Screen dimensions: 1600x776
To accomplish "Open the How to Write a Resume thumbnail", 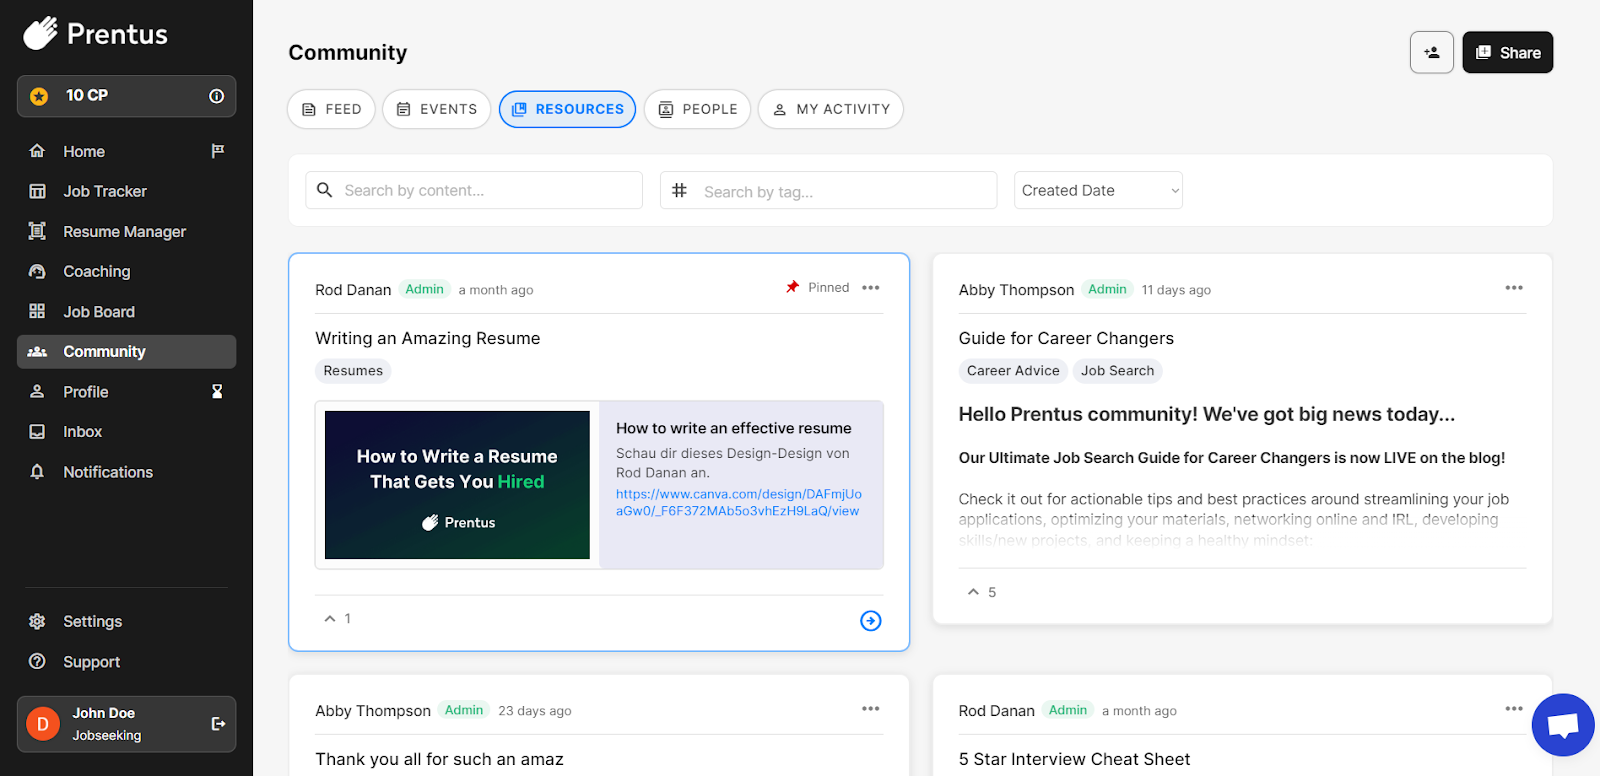I will tap(457, 485).
